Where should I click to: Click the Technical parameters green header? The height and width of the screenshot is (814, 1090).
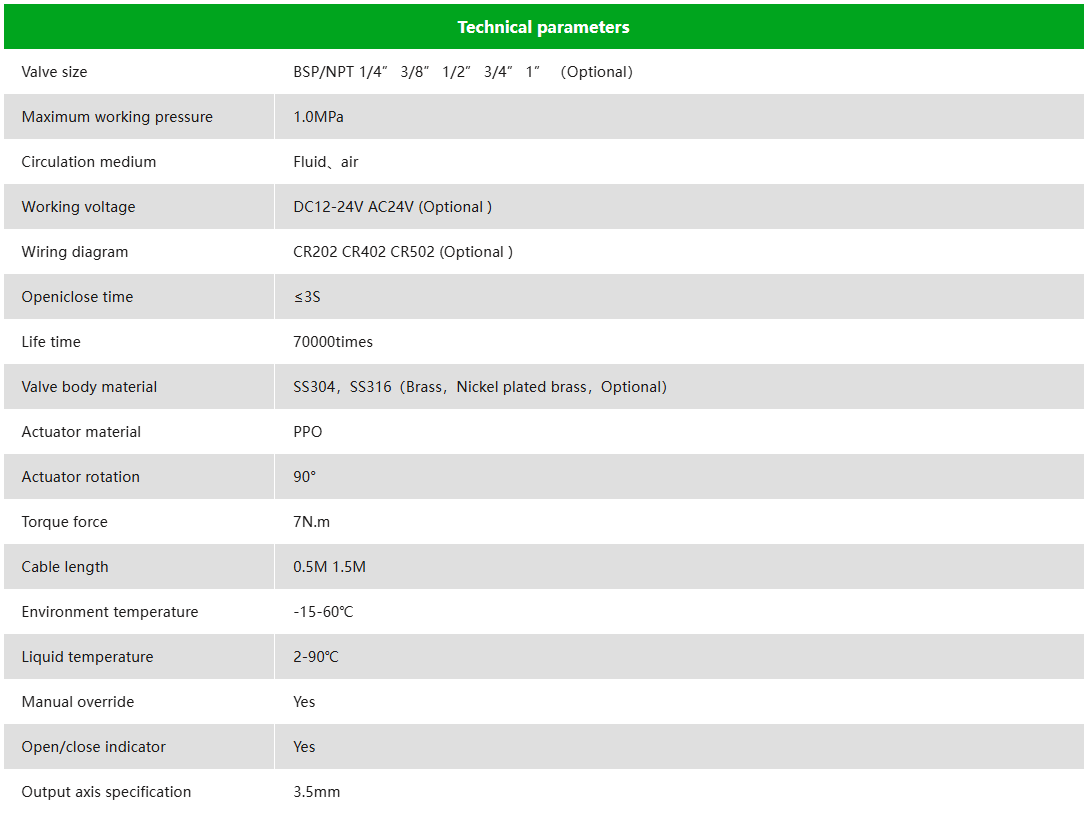point(543,27)
